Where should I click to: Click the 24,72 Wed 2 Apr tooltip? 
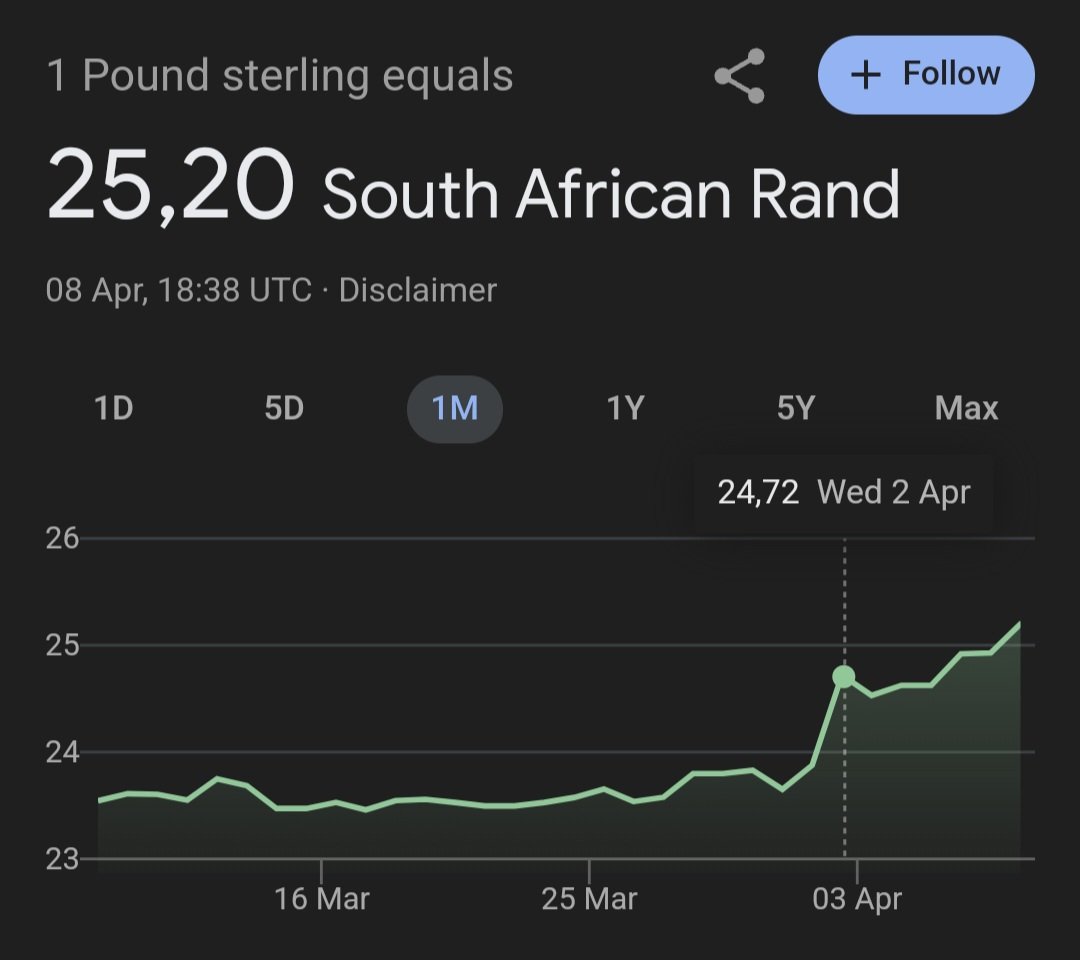(x=844, y=492)
